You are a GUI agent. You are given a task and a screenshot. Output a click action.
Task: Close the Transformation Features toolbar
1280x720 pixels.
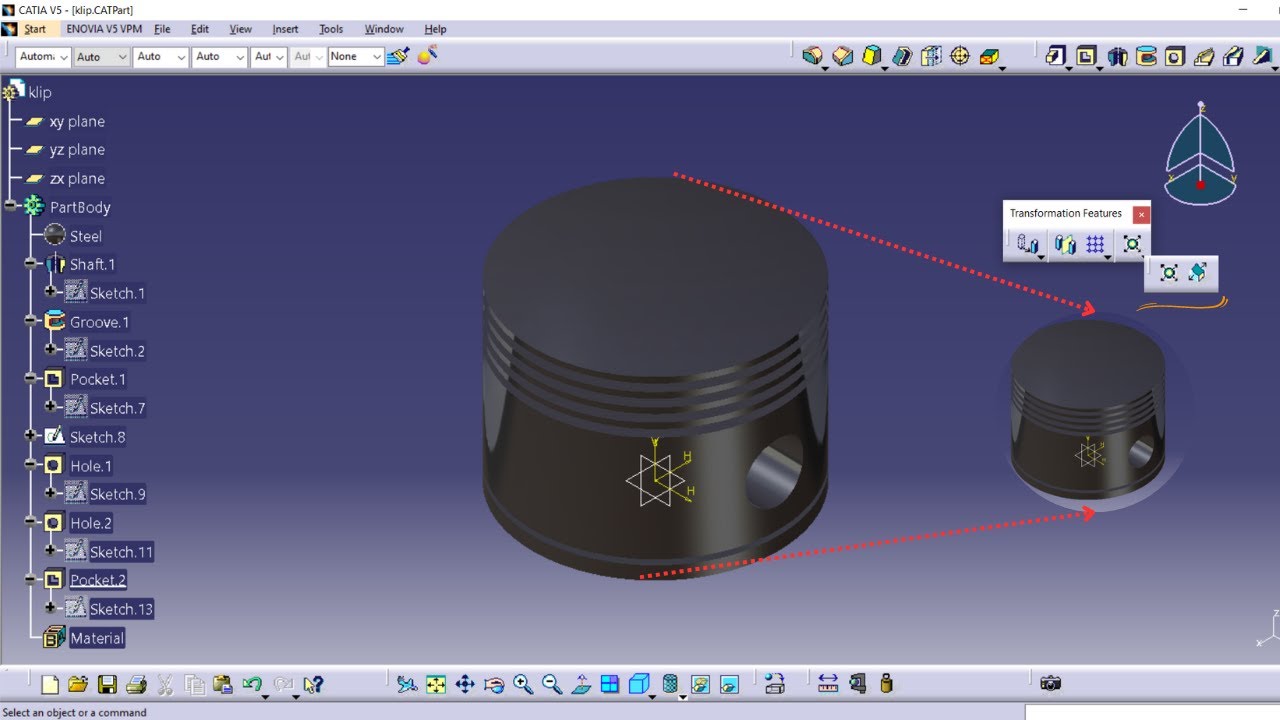coord(1141,214)
